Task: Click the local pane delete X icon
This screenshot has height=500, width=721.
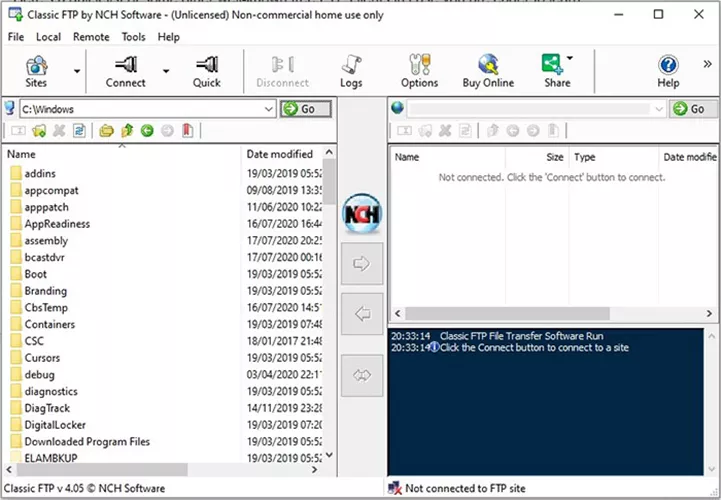Action: tap(59, 131)
